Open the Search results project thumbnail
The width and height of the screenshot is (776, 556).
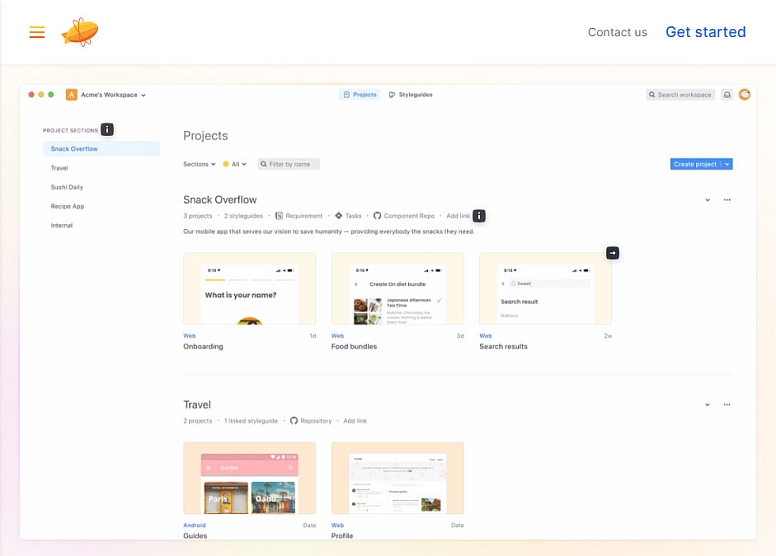545,289
